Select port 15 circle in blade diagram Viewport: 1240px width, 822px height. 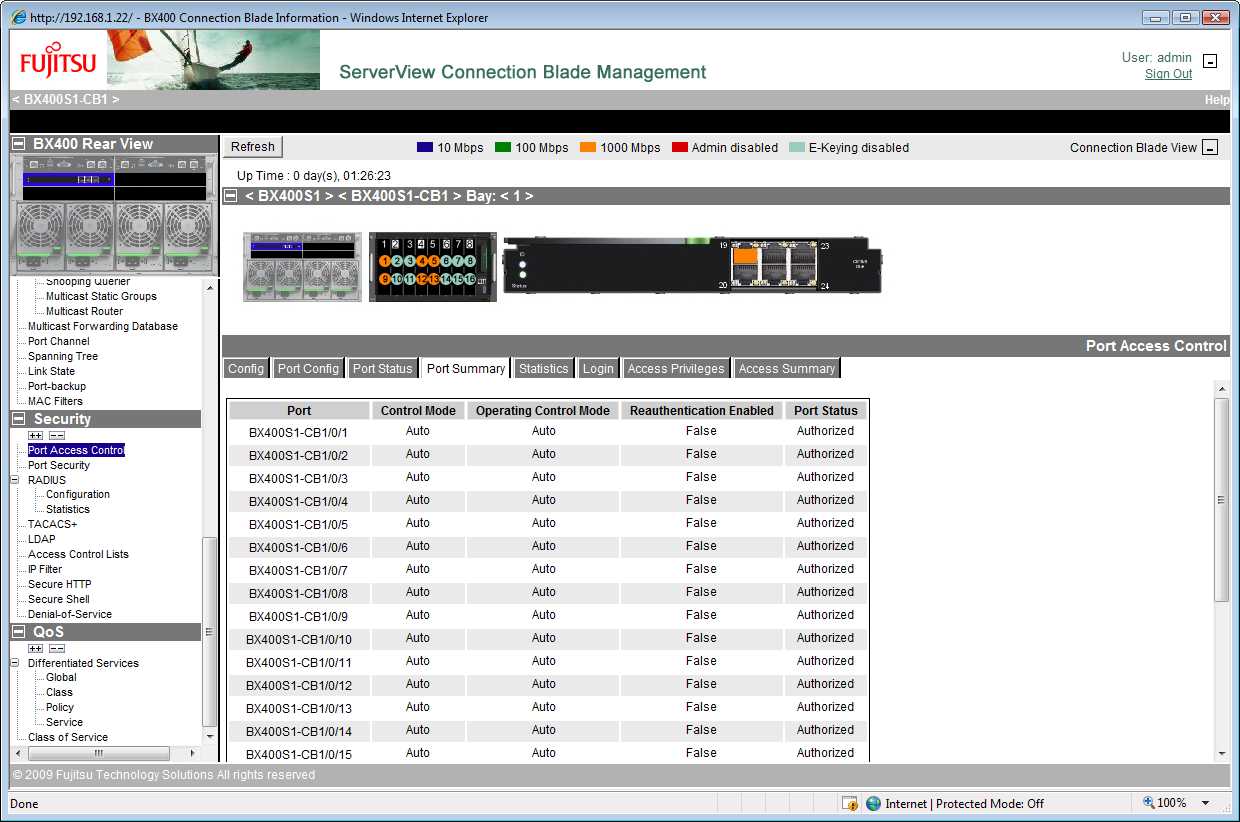coord(457,279)
